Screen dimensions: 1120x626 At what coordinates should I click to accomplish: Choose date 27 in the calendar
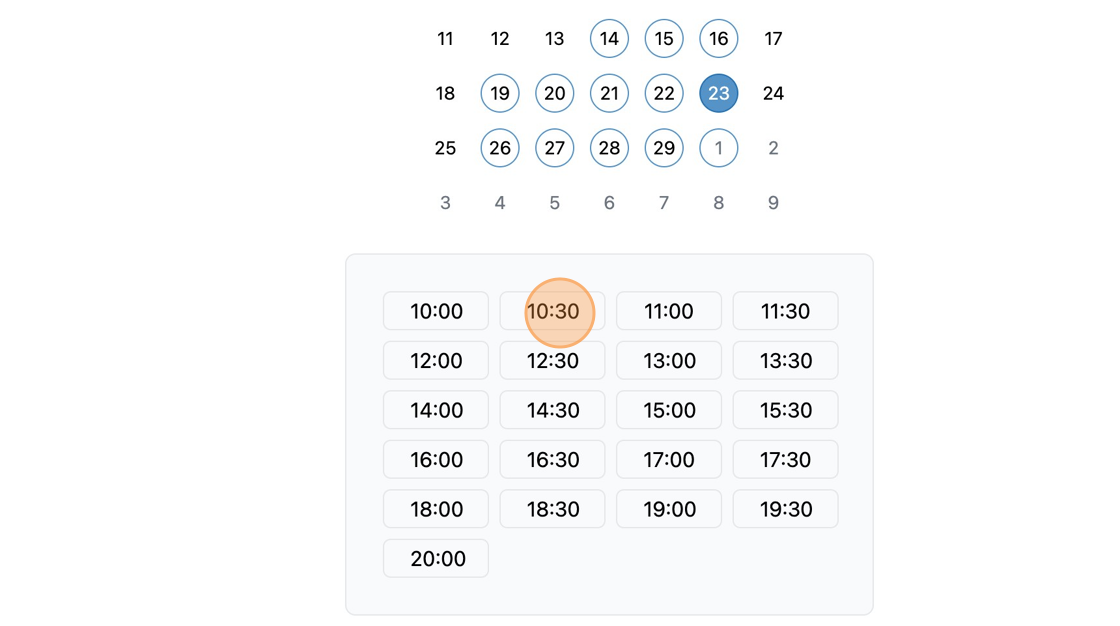pyautogui.click(x=554, y=148)
